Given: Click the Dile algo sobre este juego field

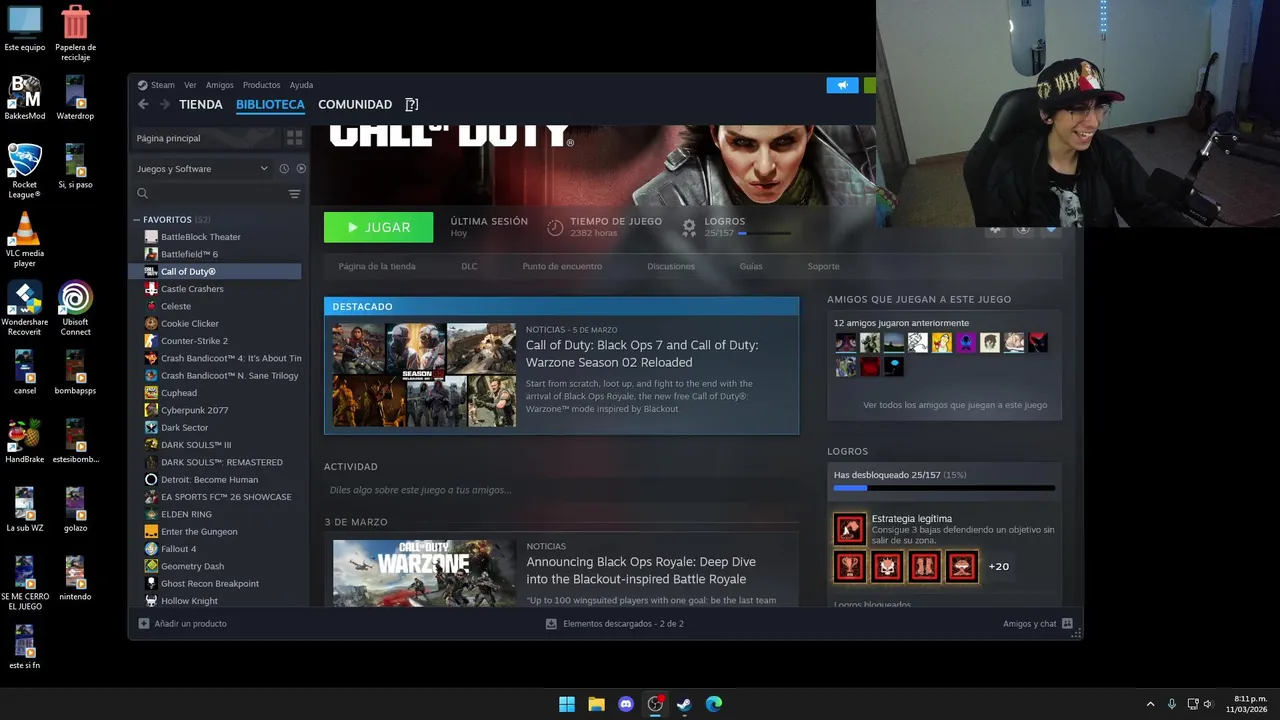Looking at the screenshot, I should (x=561, y=490).
